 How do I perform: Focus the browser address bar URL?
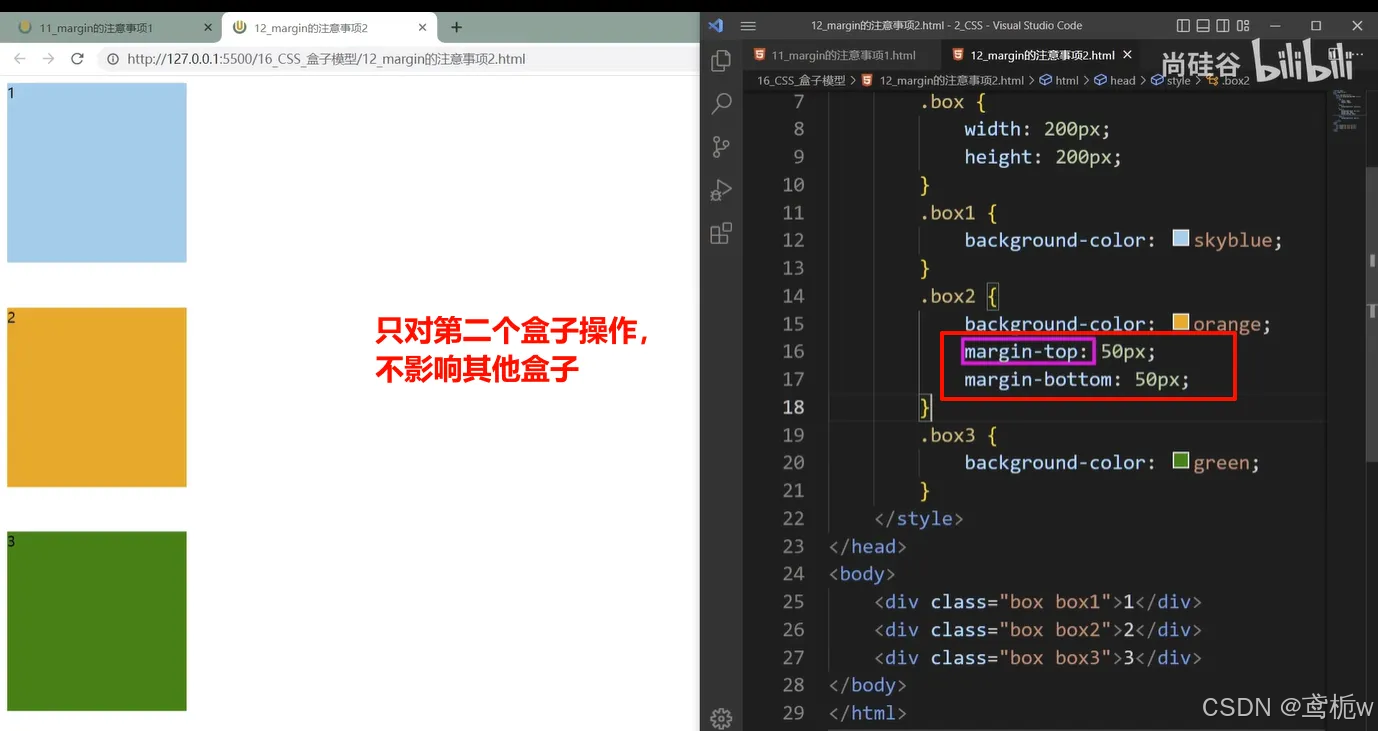click(326, 59)
